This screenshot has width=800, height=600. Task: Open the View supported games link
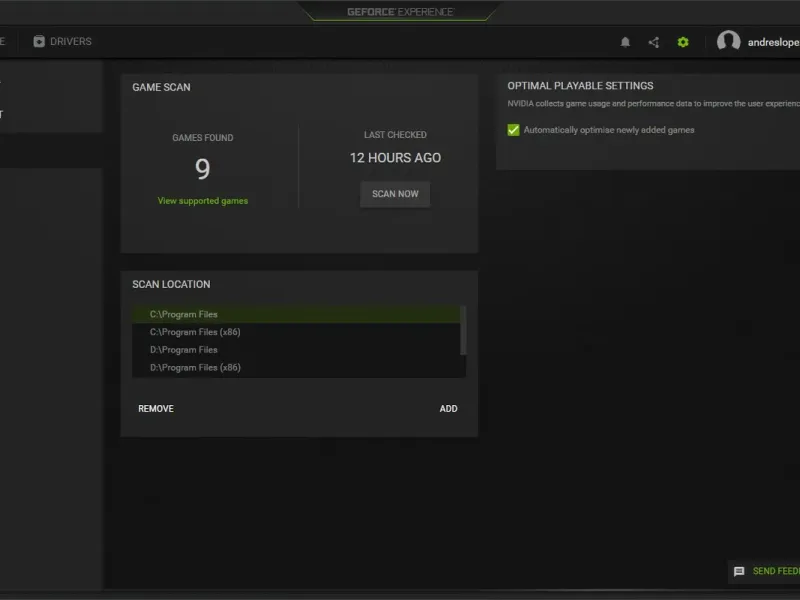[203, 201]
